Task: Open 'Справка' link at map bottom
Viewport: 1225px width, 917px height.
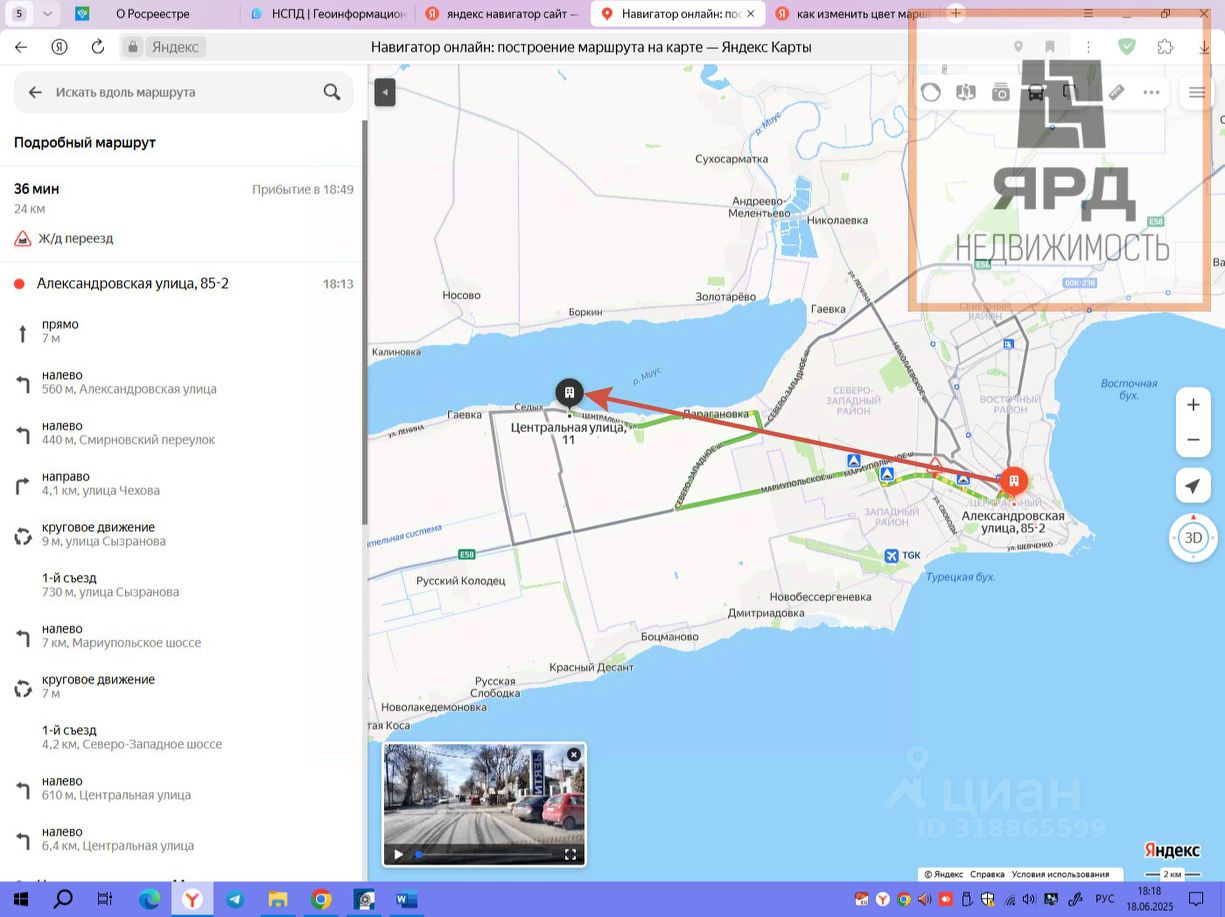Action: pos(987,874)
